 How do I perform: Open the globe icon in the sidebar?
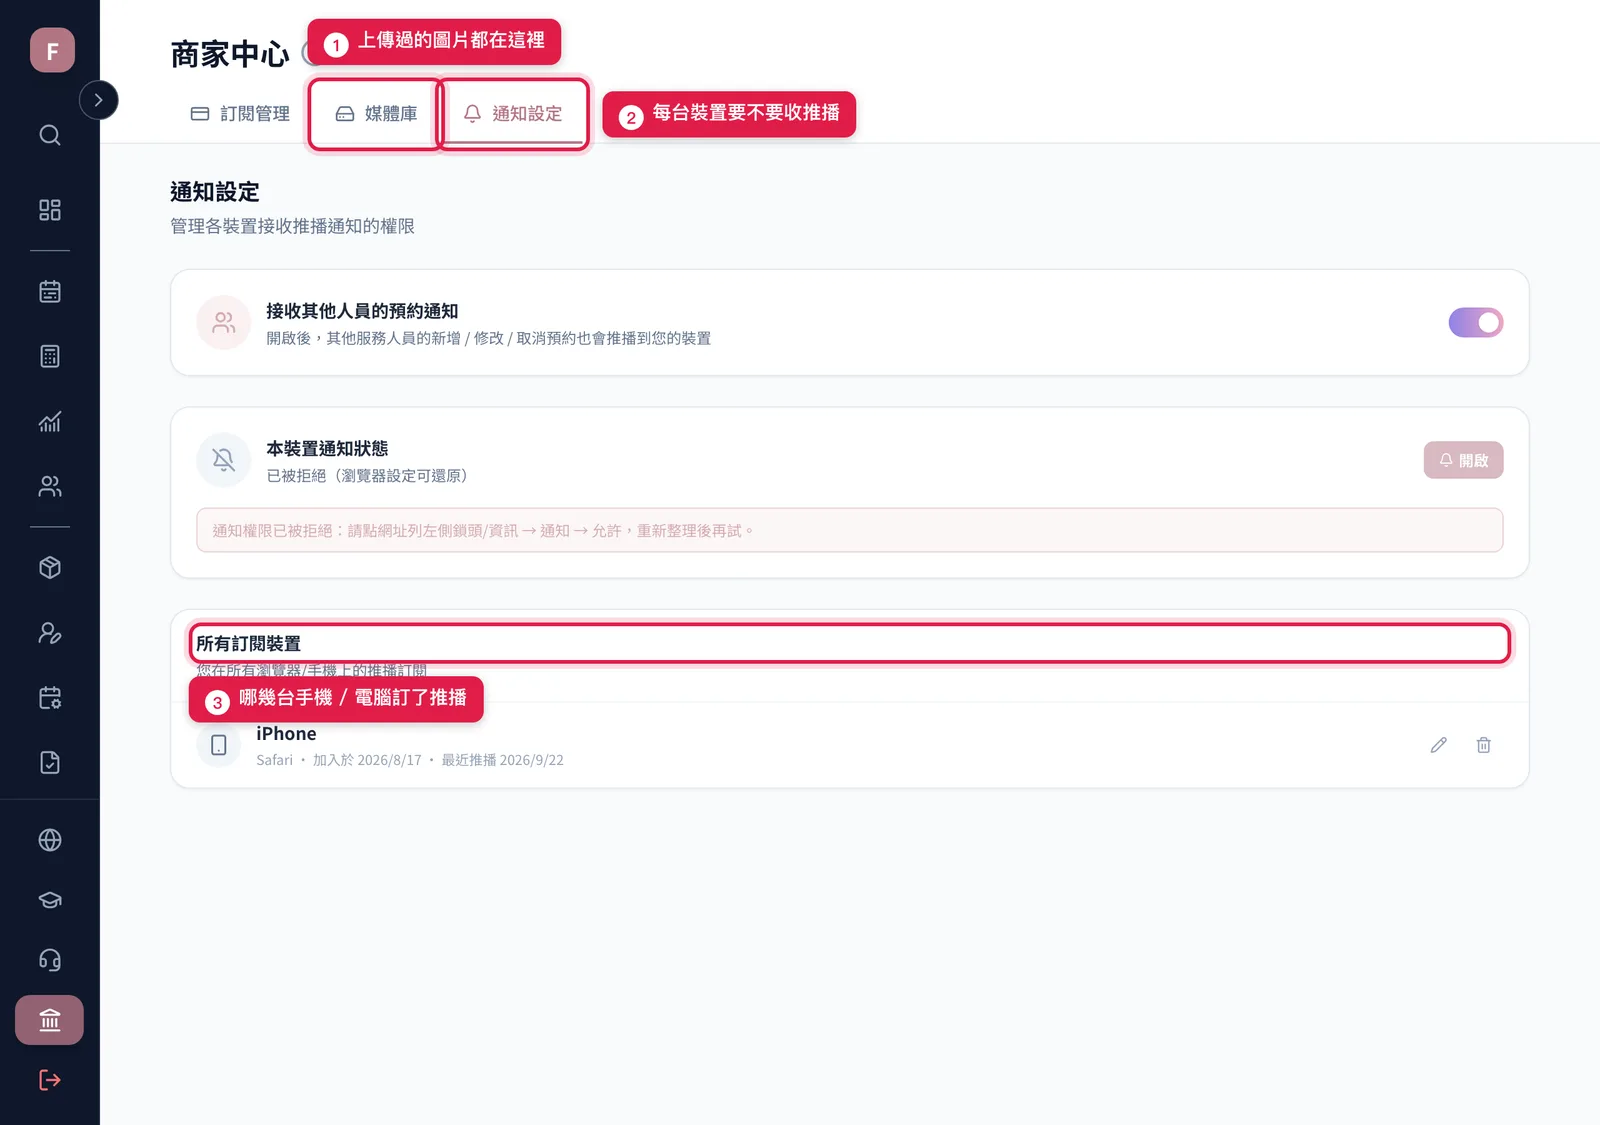[x=50, y=840]
